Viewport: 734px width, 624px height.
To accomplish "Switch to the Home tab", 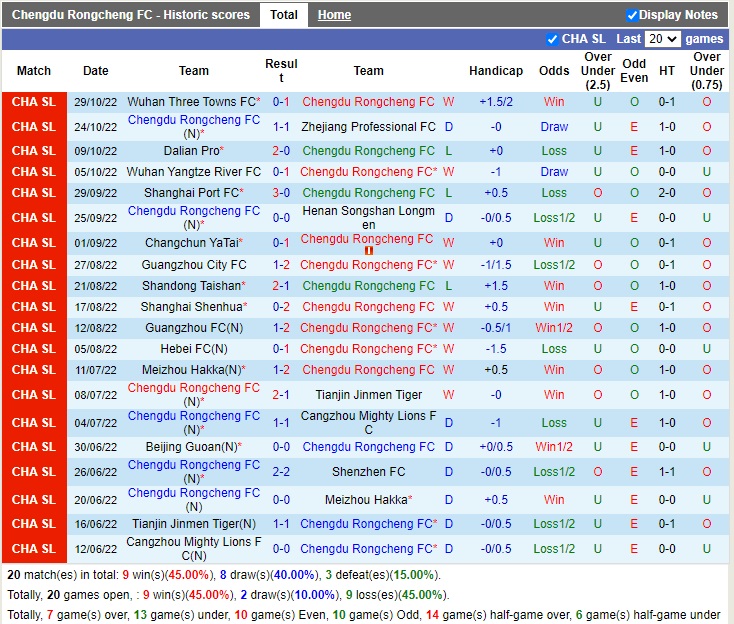I will [334, 15].
